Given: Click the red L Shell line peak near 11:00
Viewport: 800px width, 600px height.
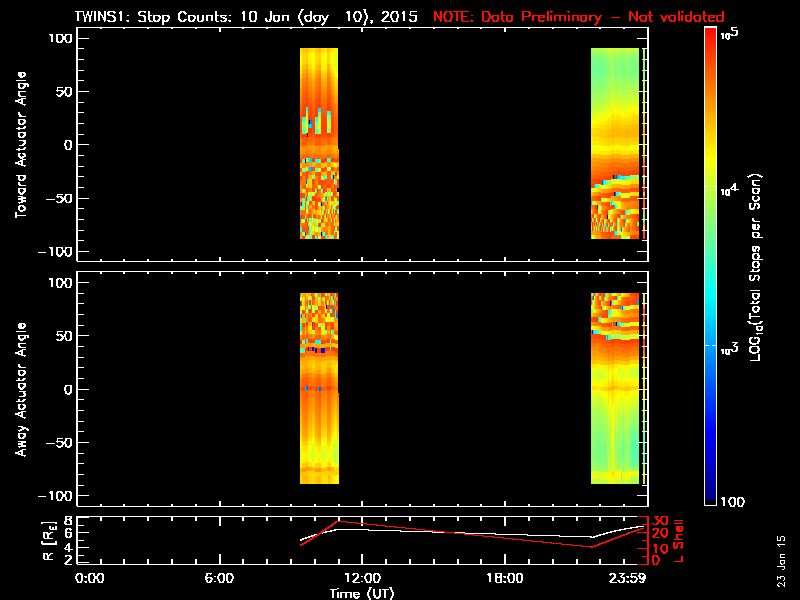Looking at the screenshot, I should pyautogui.click(x=339, y=521).
